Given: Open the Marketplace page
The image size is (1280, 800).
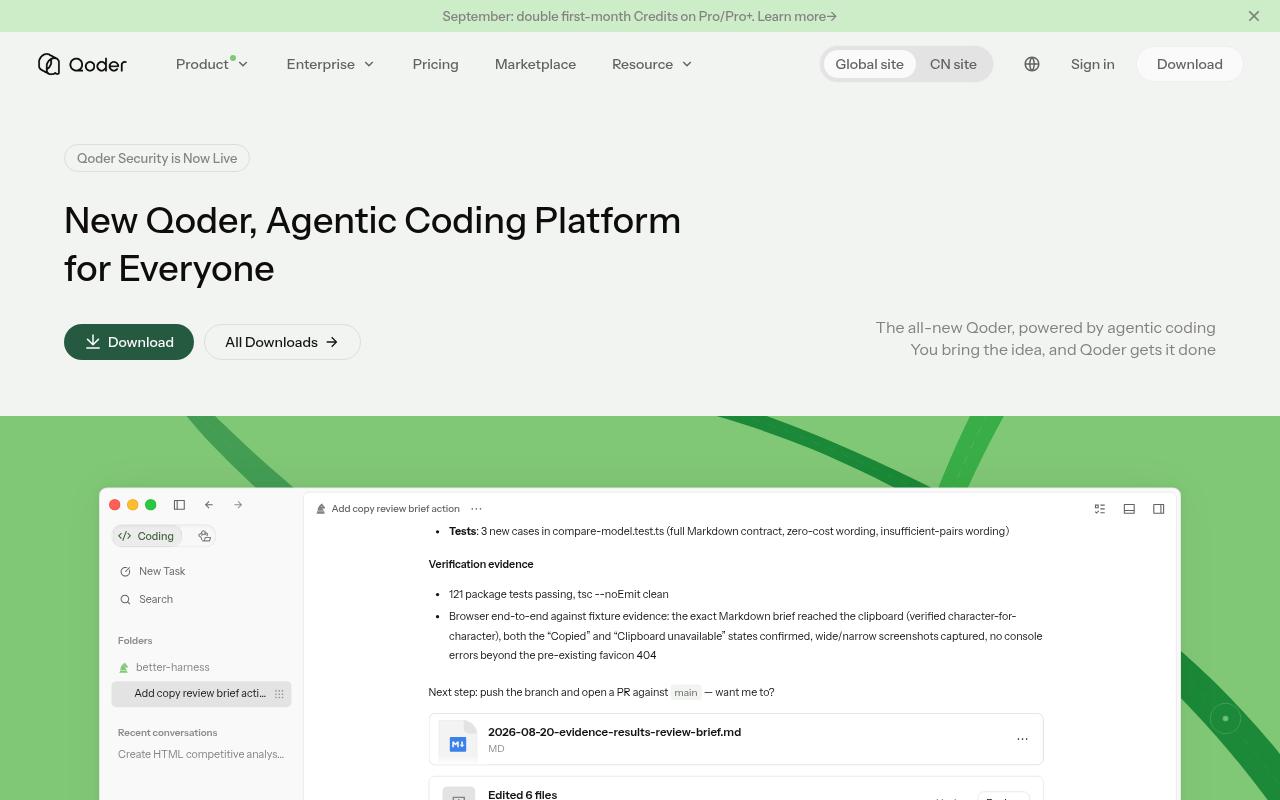Looking at the screenshot, I should 535,64.
